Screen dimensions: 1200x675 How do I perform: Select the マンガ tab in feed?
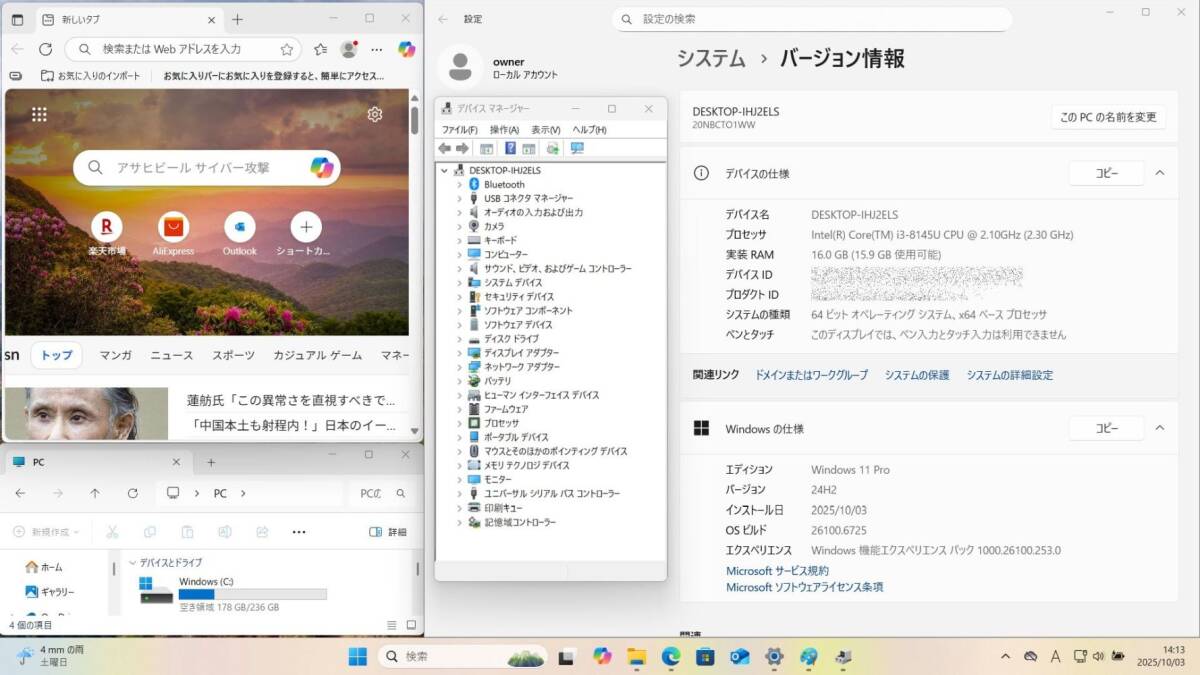click(116, 355)
